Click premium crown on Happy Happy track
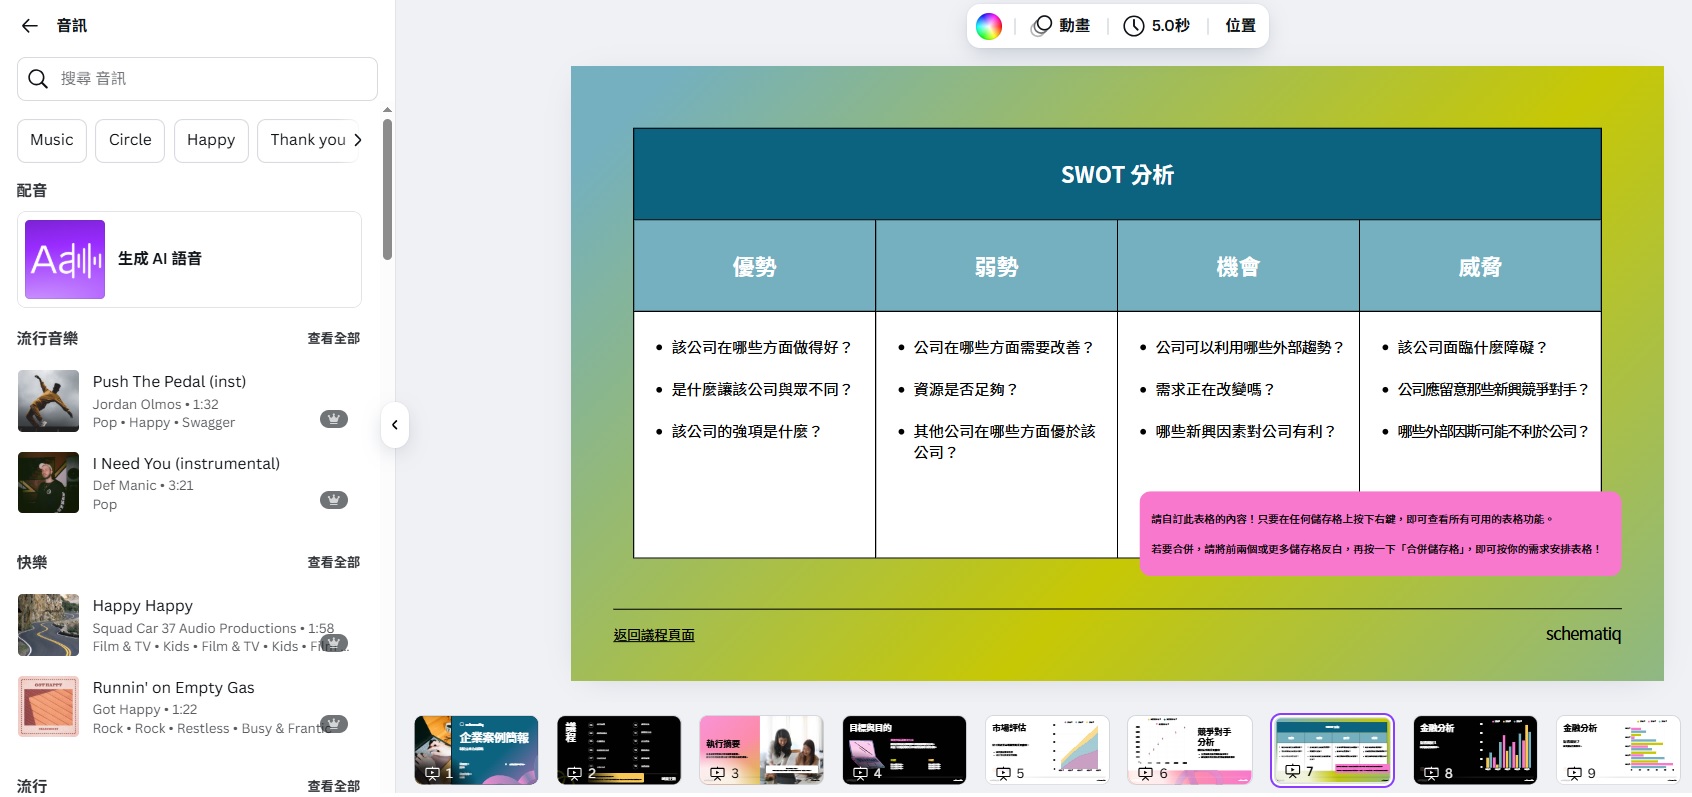The width and height of the screenshot is (1692, 797). pos(334,643)
